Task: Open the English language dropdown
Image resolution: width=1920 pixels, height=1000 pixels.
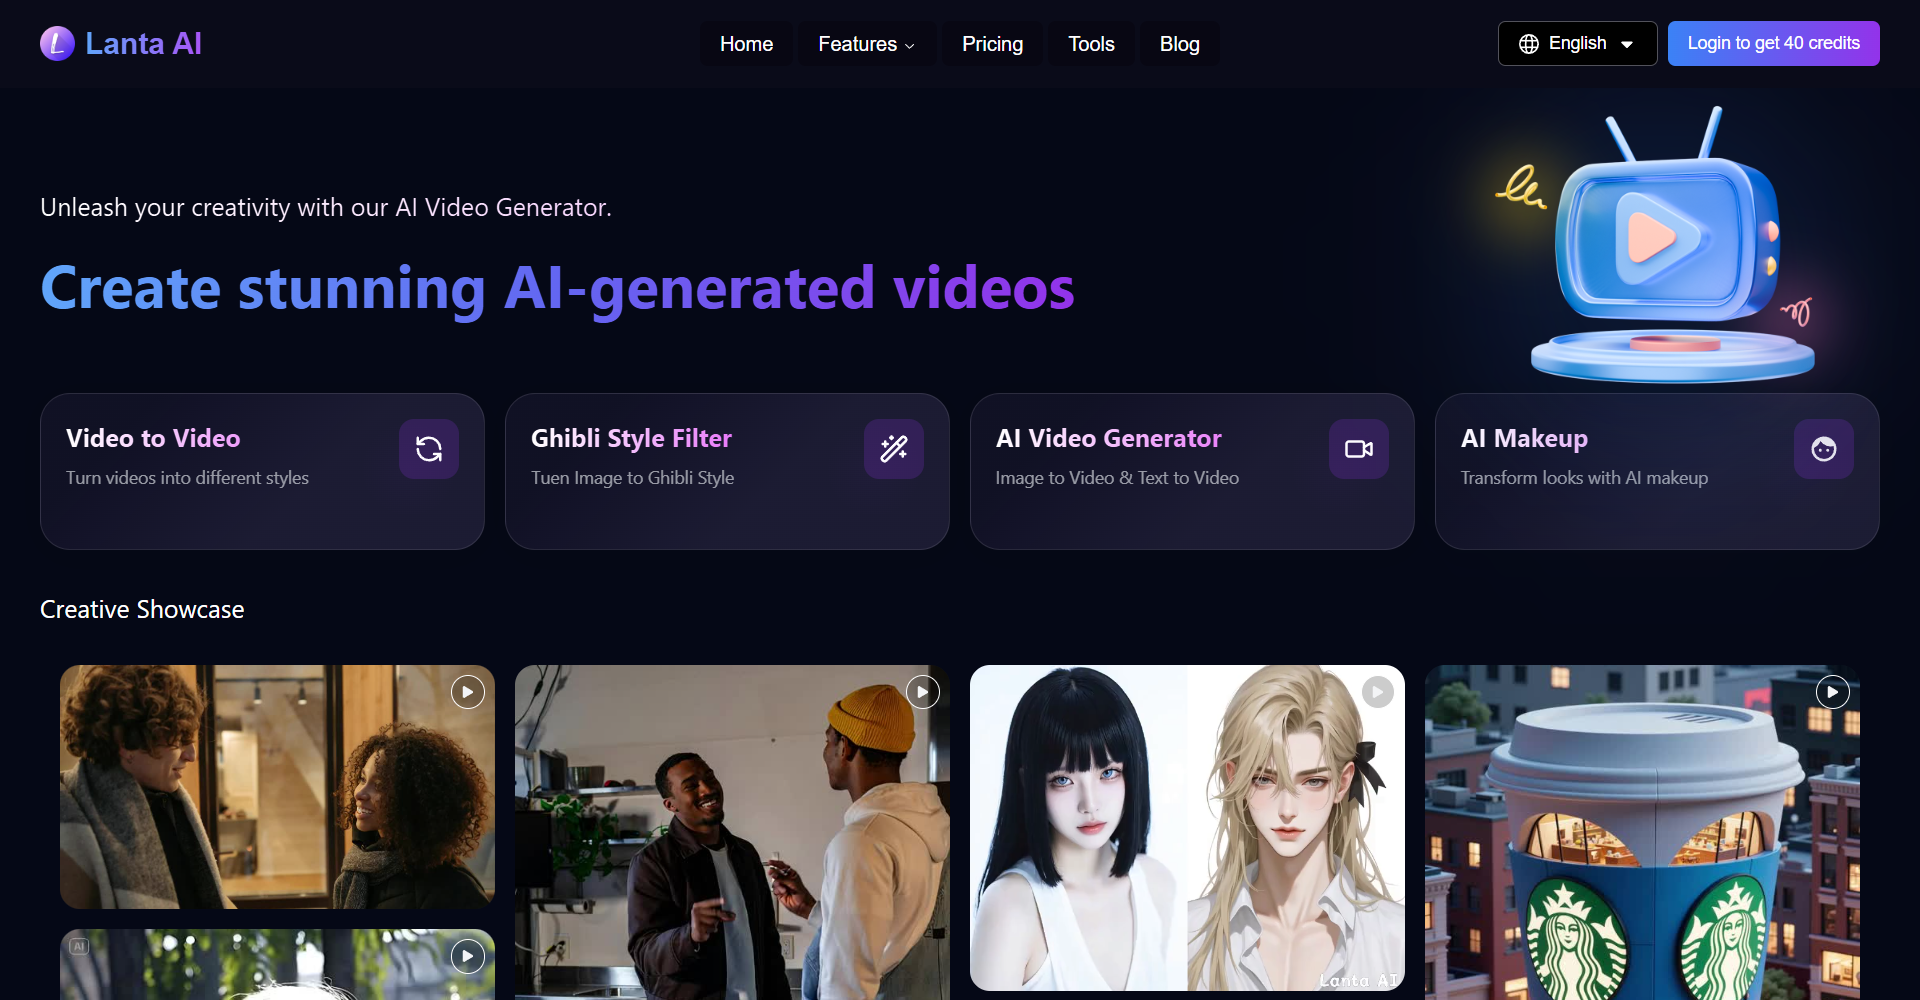Action: pos(1577,44)
